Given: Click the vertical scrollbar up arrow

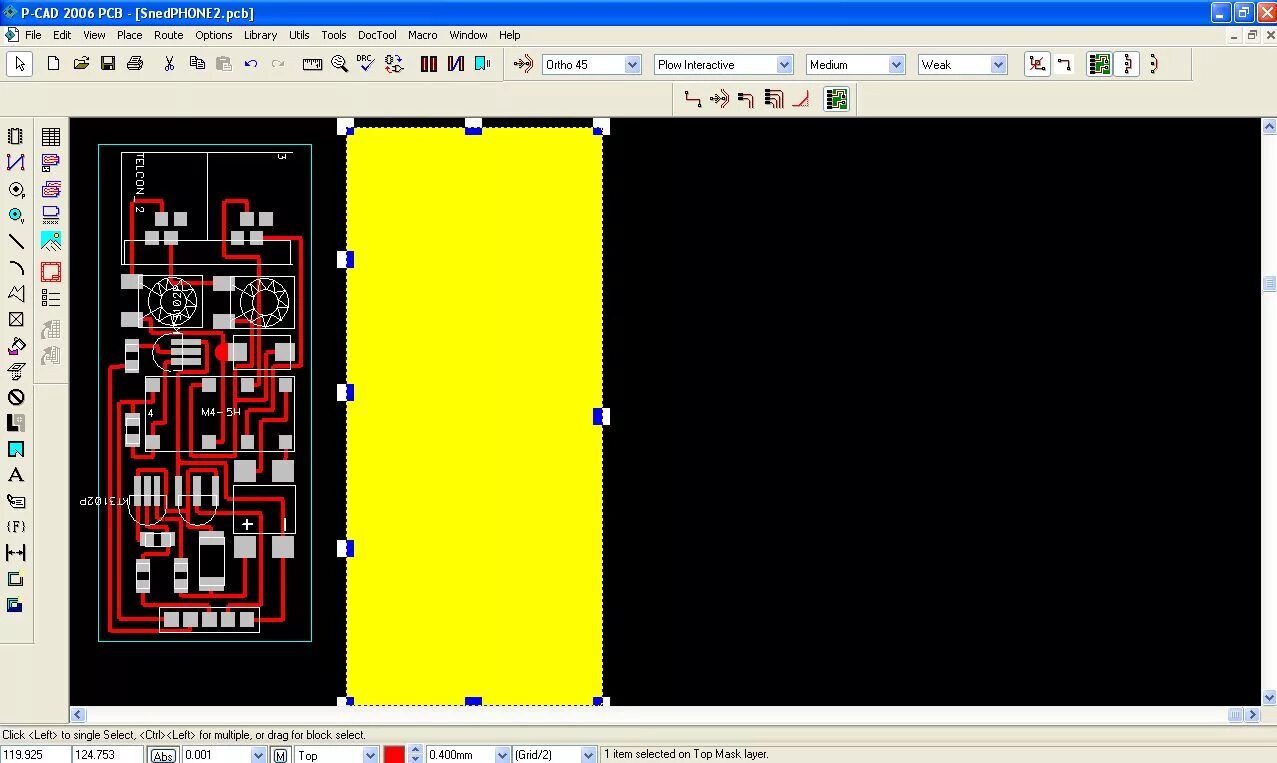Looking at the screenshot, I should click(x=1269, y=126).
